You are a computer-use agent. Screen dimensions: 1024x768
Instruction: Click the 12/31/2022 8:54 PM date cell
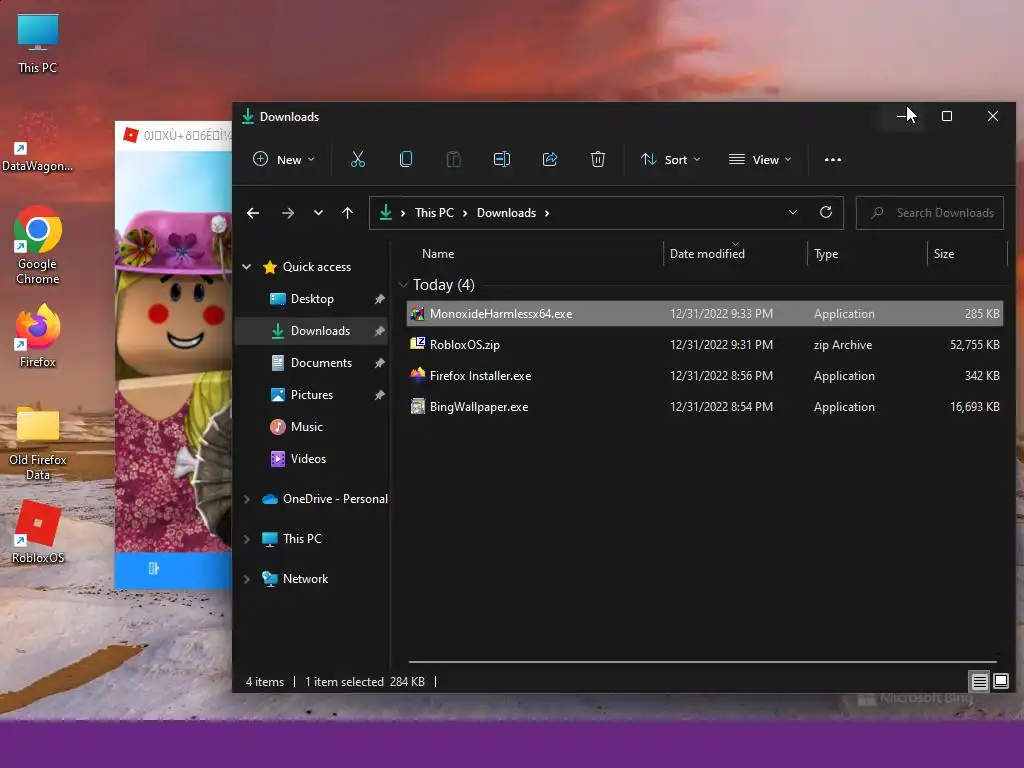coord(721,407)
